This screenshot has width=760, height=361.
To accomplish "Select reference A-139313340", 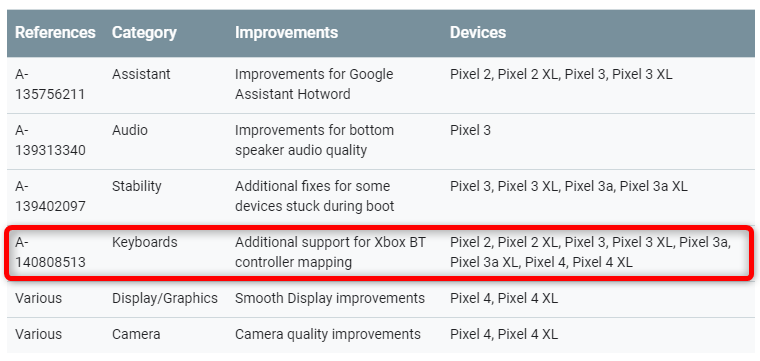I will [50, 140].
